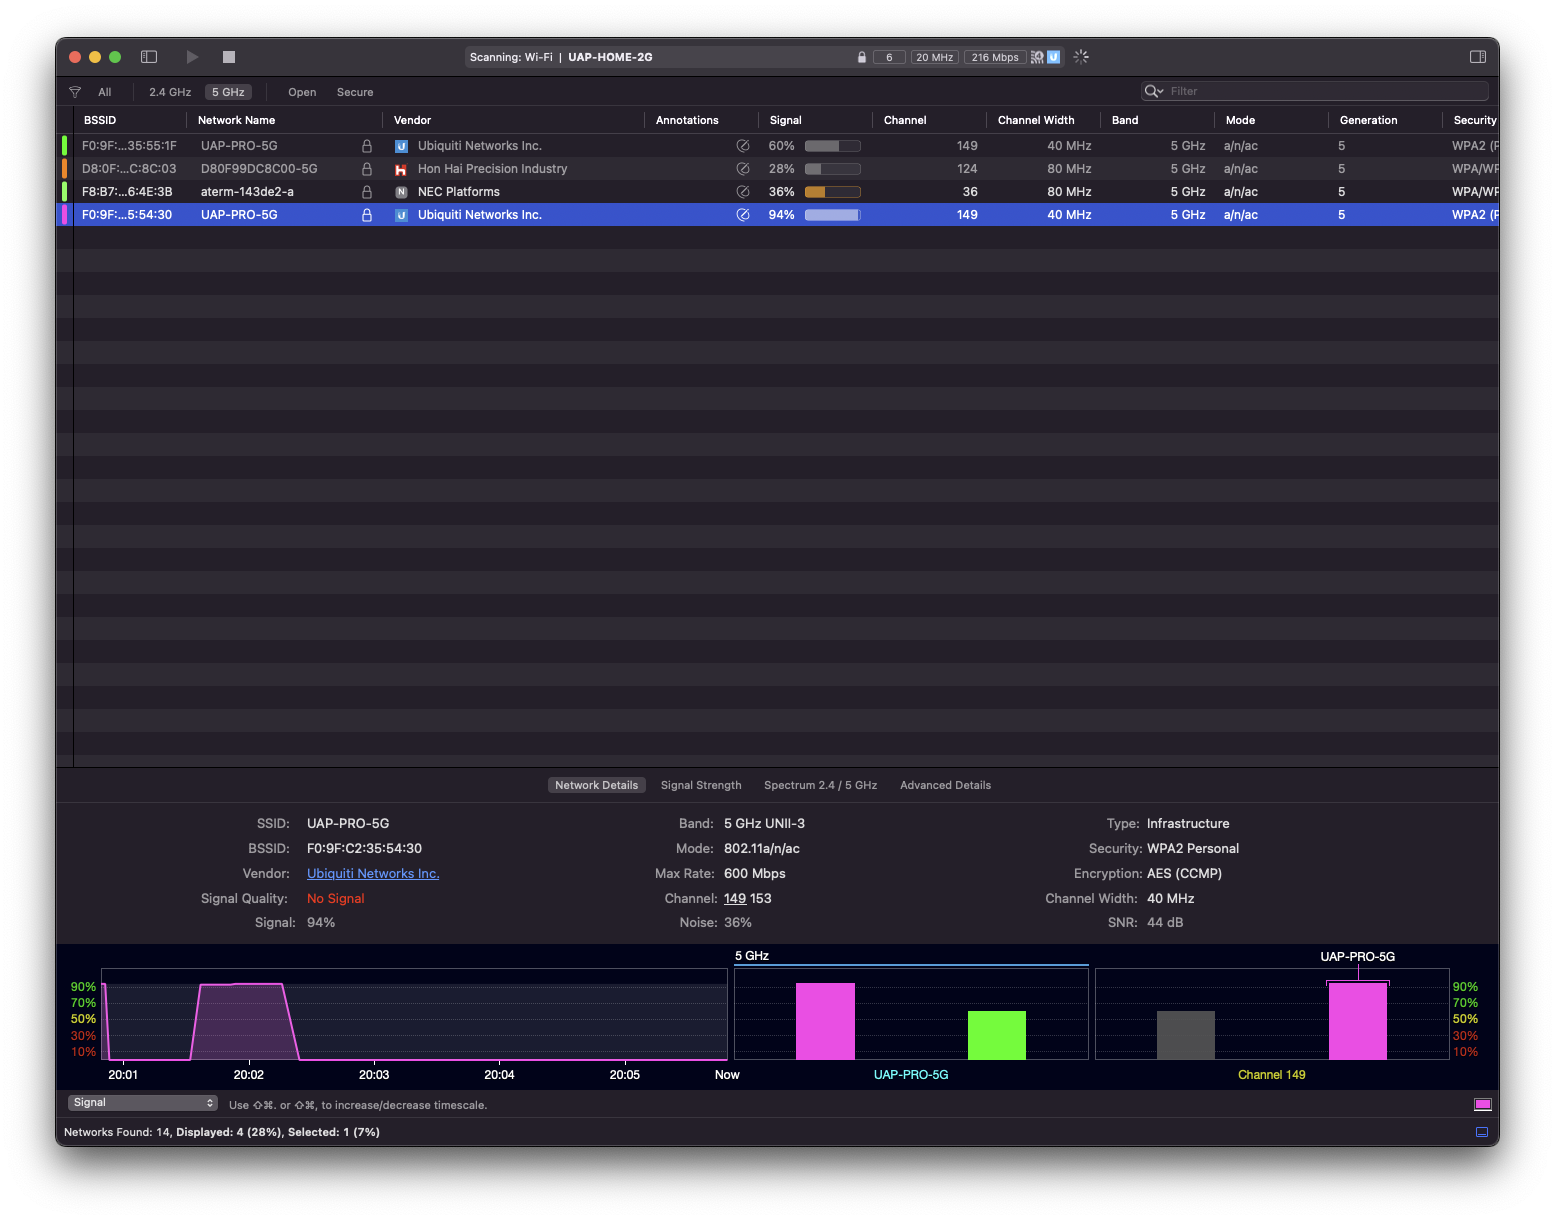The image size is (1555, 1220).
Task: Click 94% signal bar in selected row
Action: pyautogui.click(x=832, y=215)
